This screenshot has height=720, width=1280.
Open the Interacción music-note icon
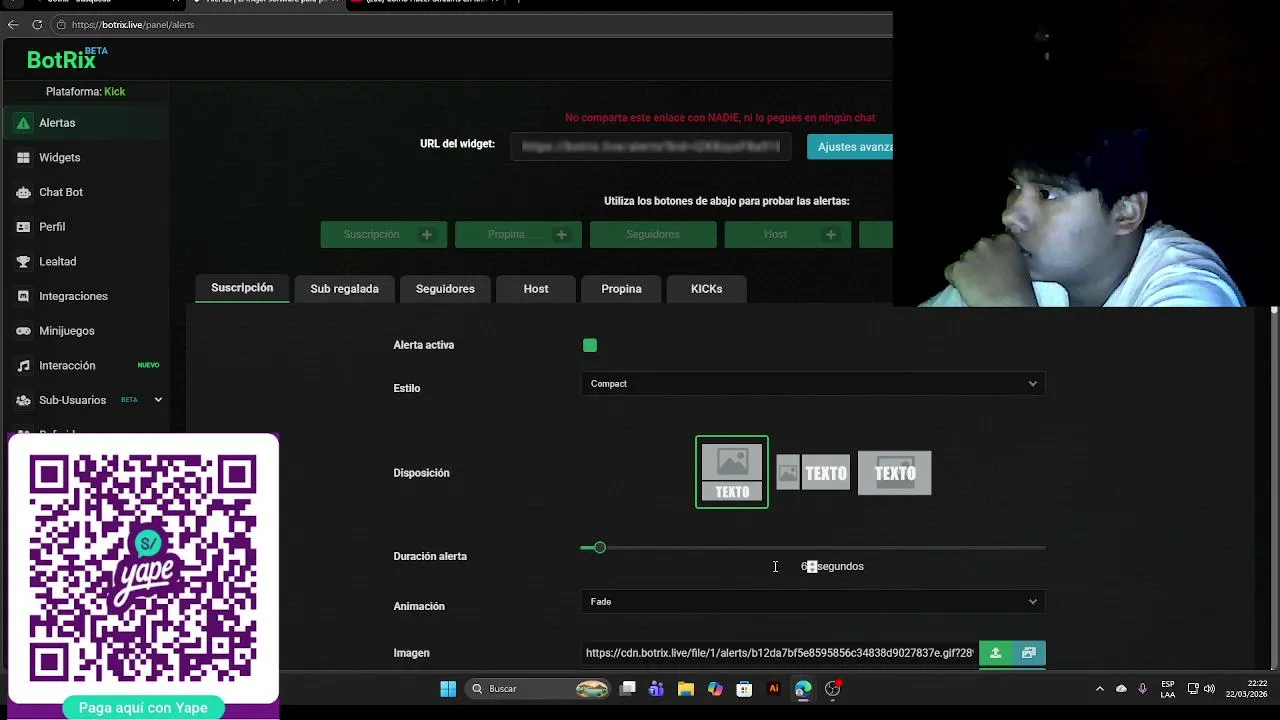[23, 366]
